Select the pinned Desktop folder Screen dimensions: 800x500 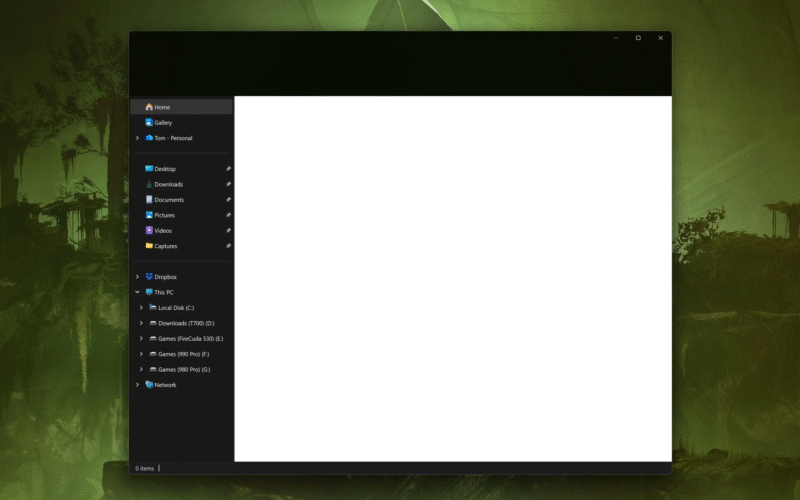tap(164, 169)
